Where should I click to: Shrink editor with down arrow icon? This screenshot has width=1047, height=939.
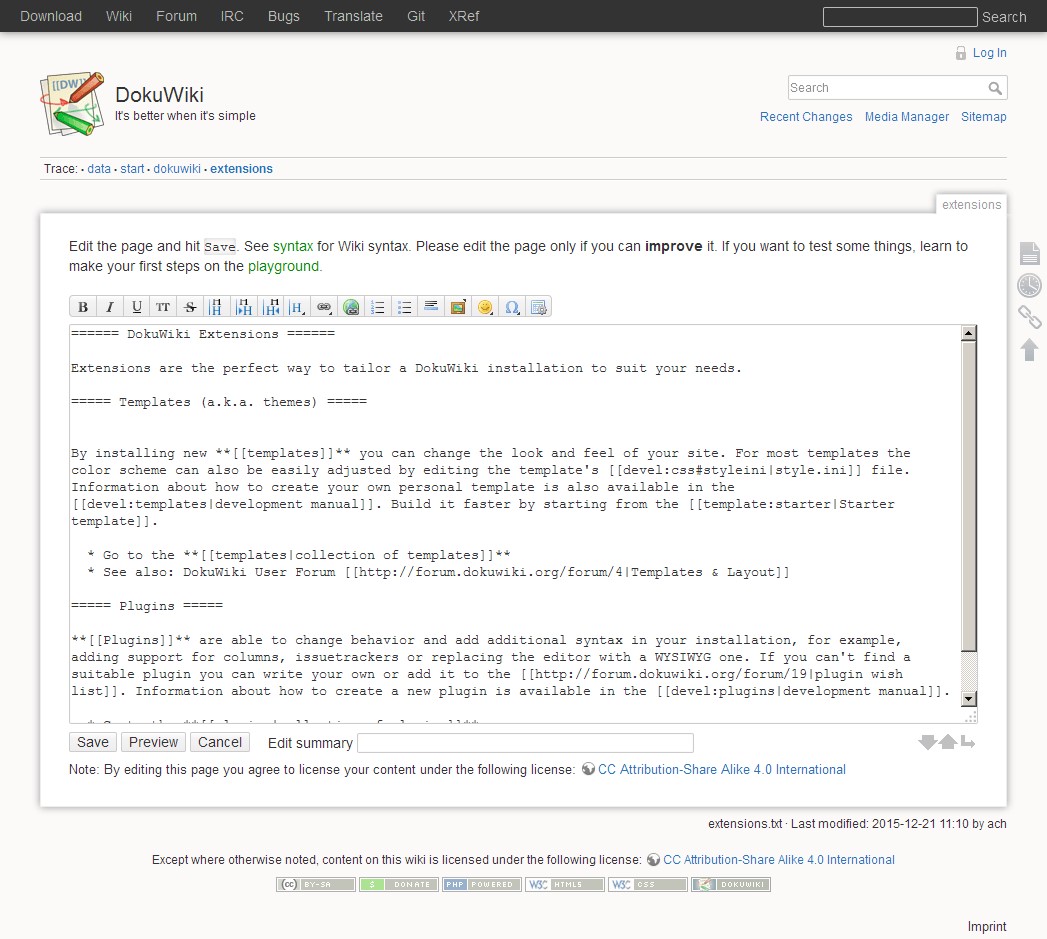point(927,742)
